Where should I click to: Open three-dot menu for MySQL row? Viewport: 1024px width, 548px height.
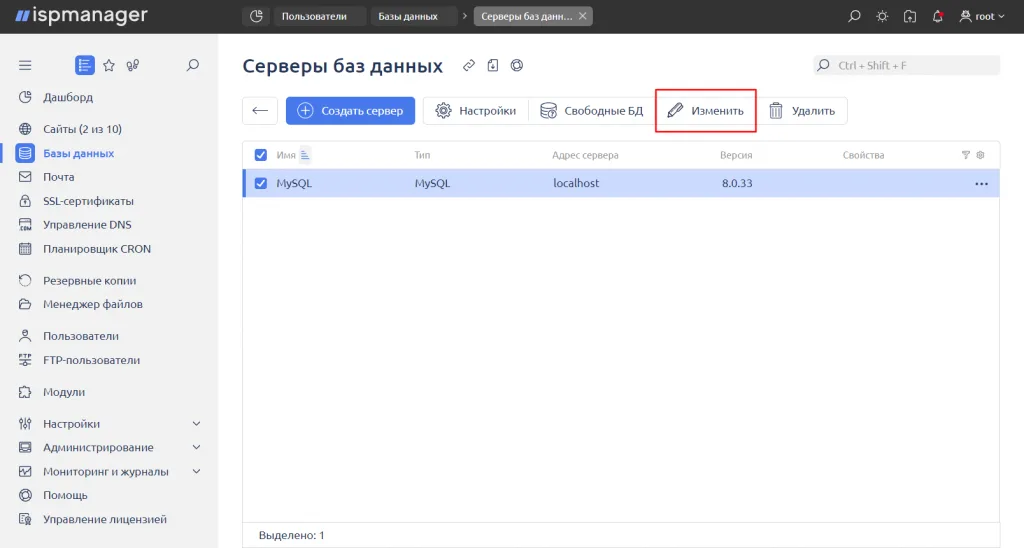[982, 184]
